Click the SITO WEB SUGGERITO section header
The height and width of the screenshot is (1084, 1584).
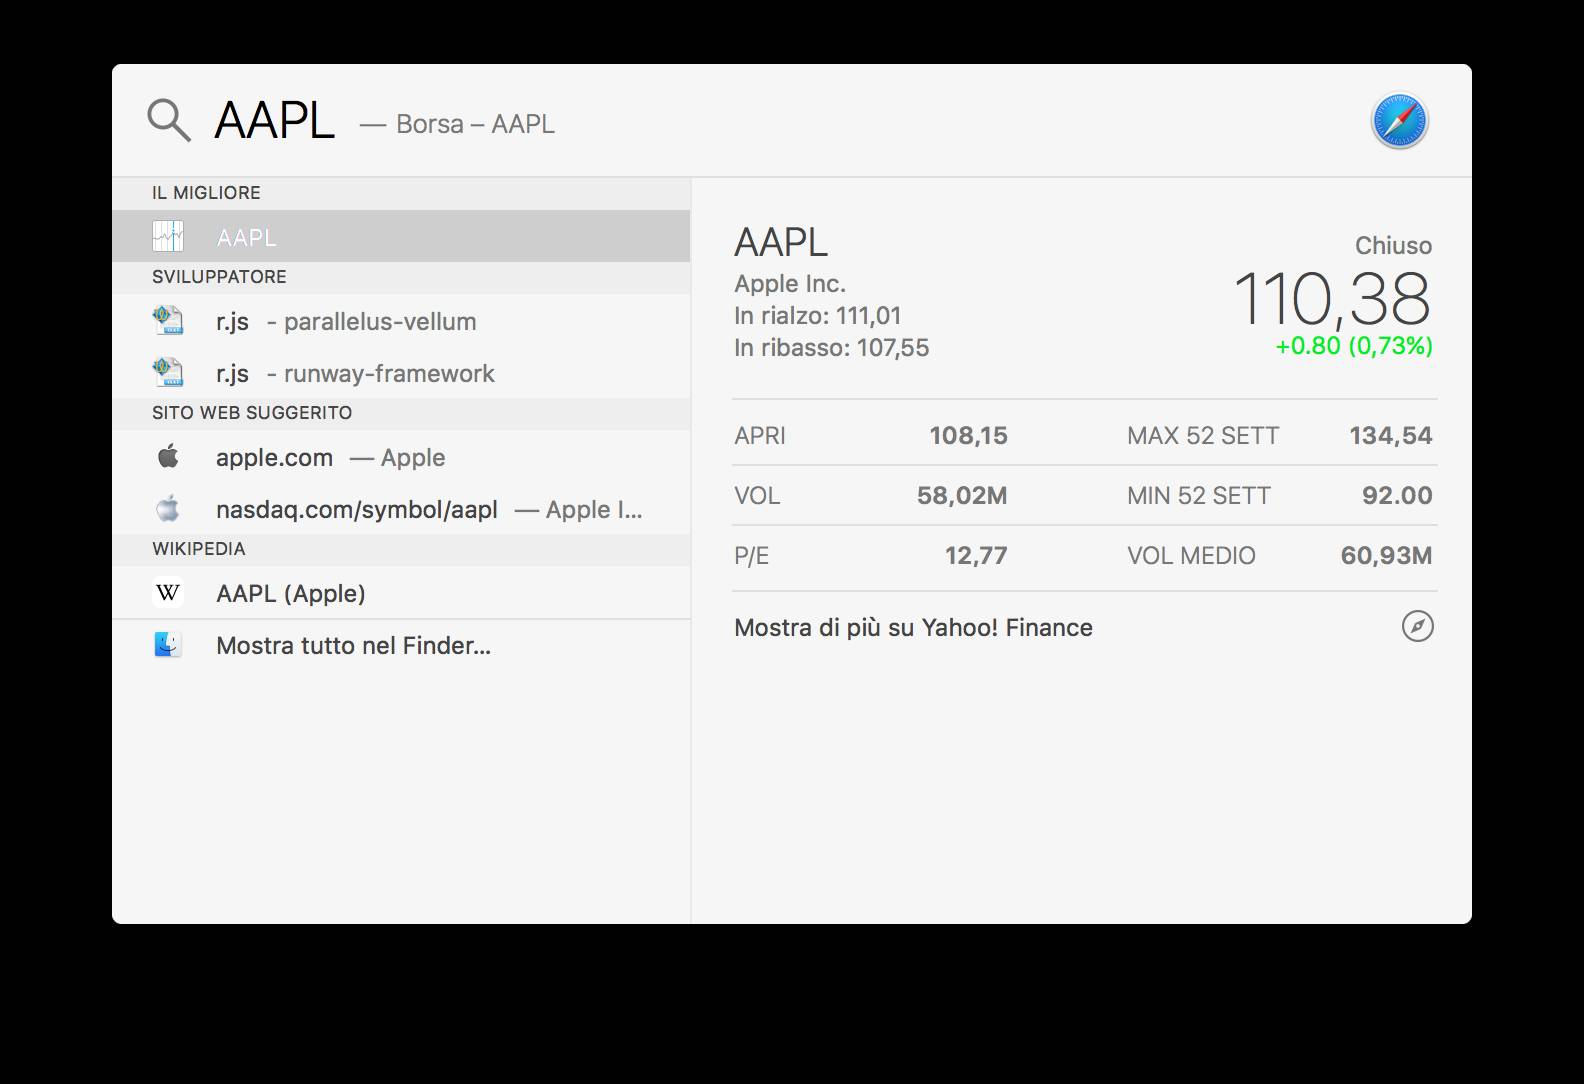point(252,413)
